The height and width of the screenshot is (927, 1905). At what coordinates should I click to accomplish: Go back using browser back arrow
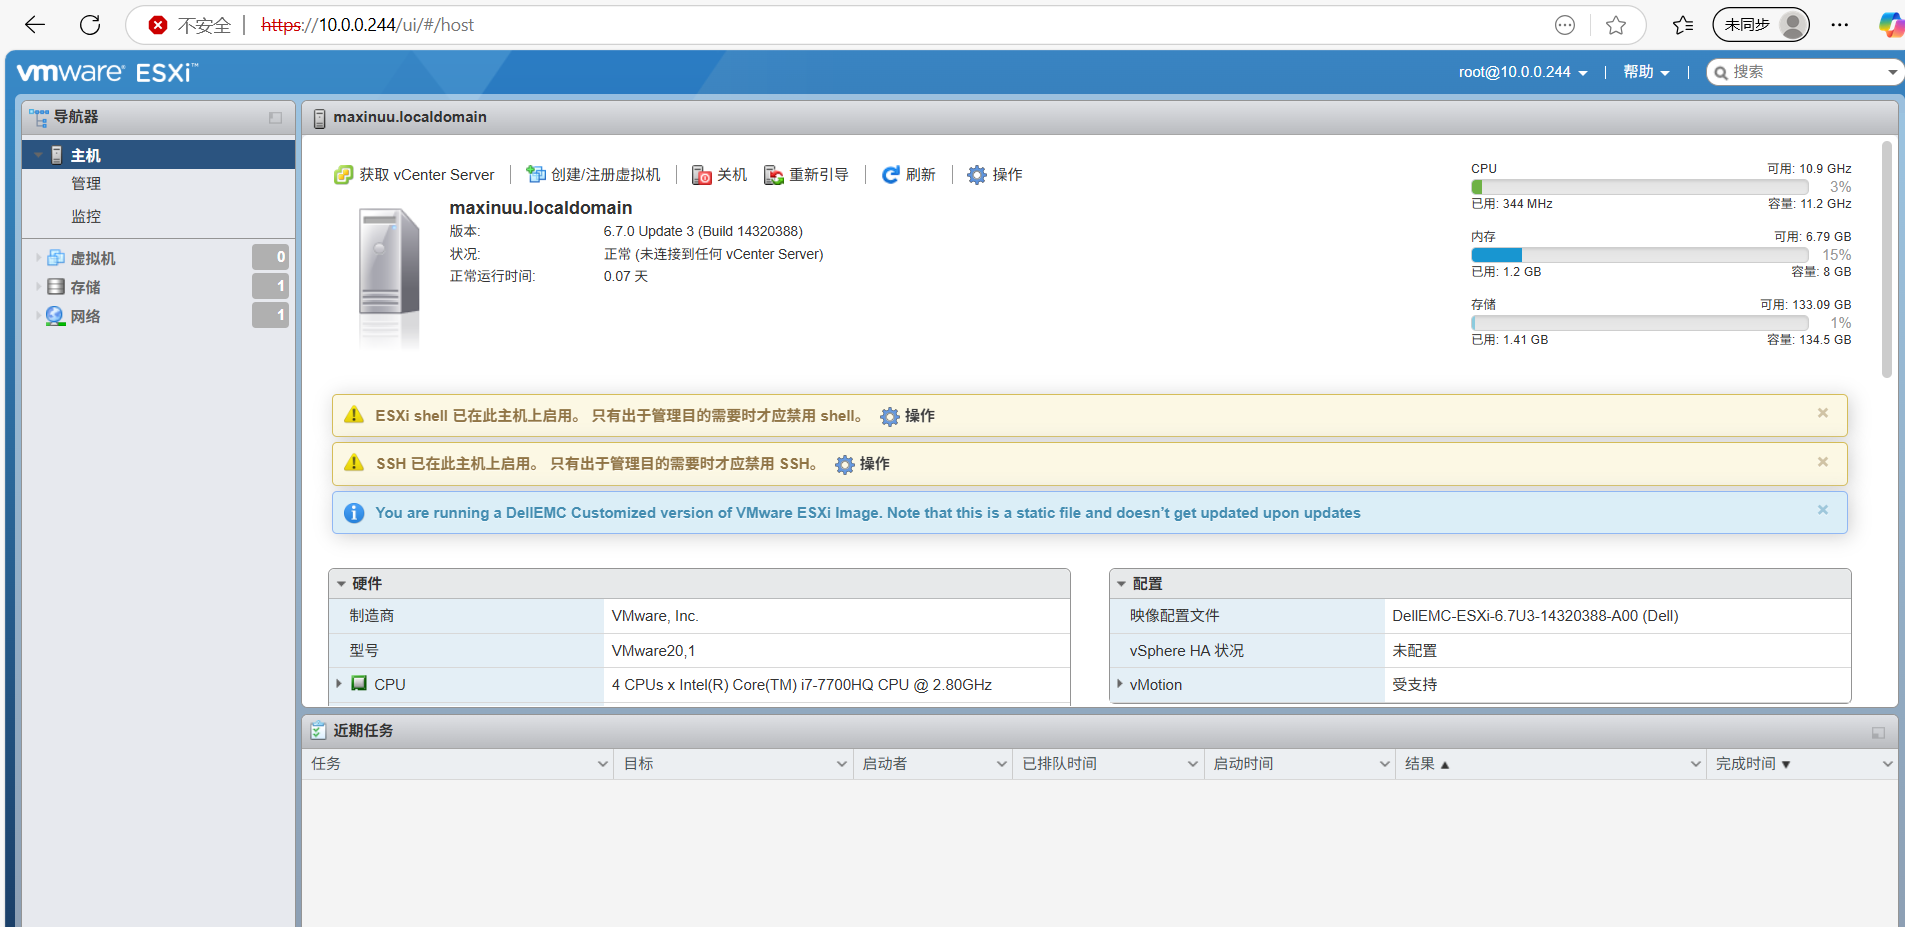[x=35, y=25]
